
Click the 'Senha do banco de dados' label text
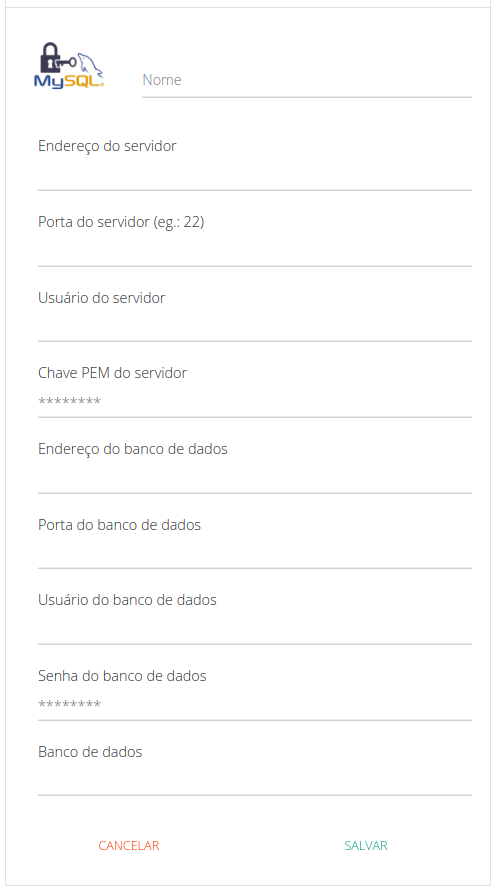click(122, 675)
